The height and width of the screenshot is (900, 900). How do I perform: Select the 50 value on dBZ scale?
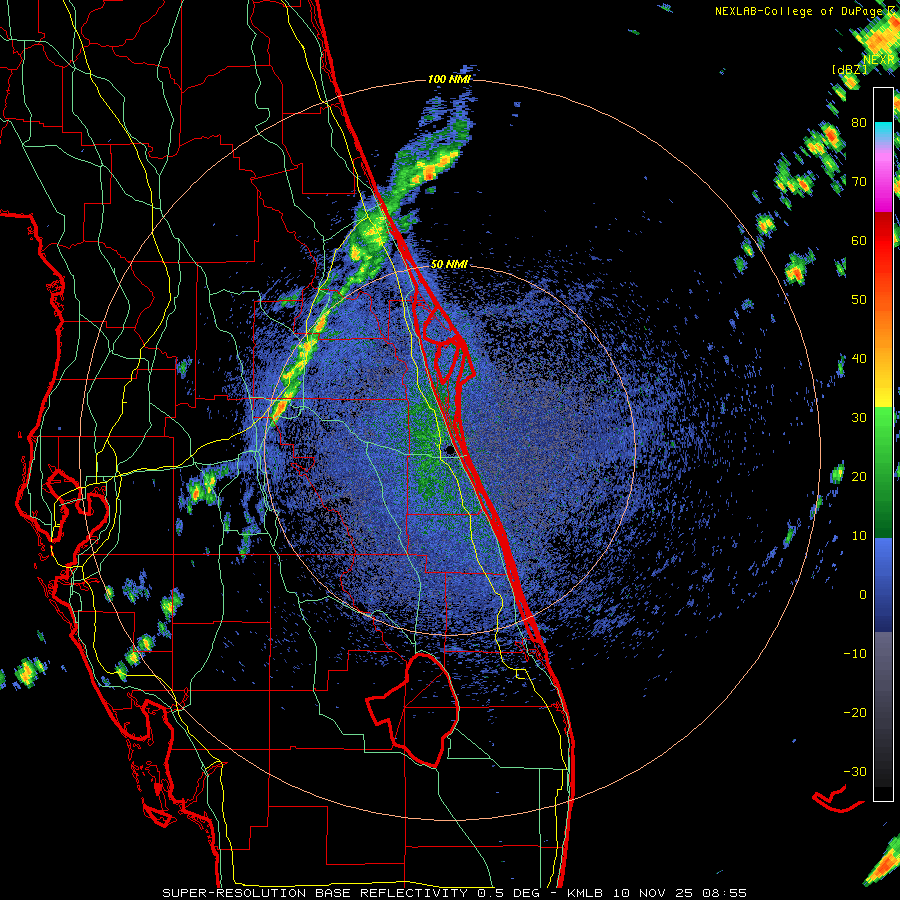tap(859, 300)
